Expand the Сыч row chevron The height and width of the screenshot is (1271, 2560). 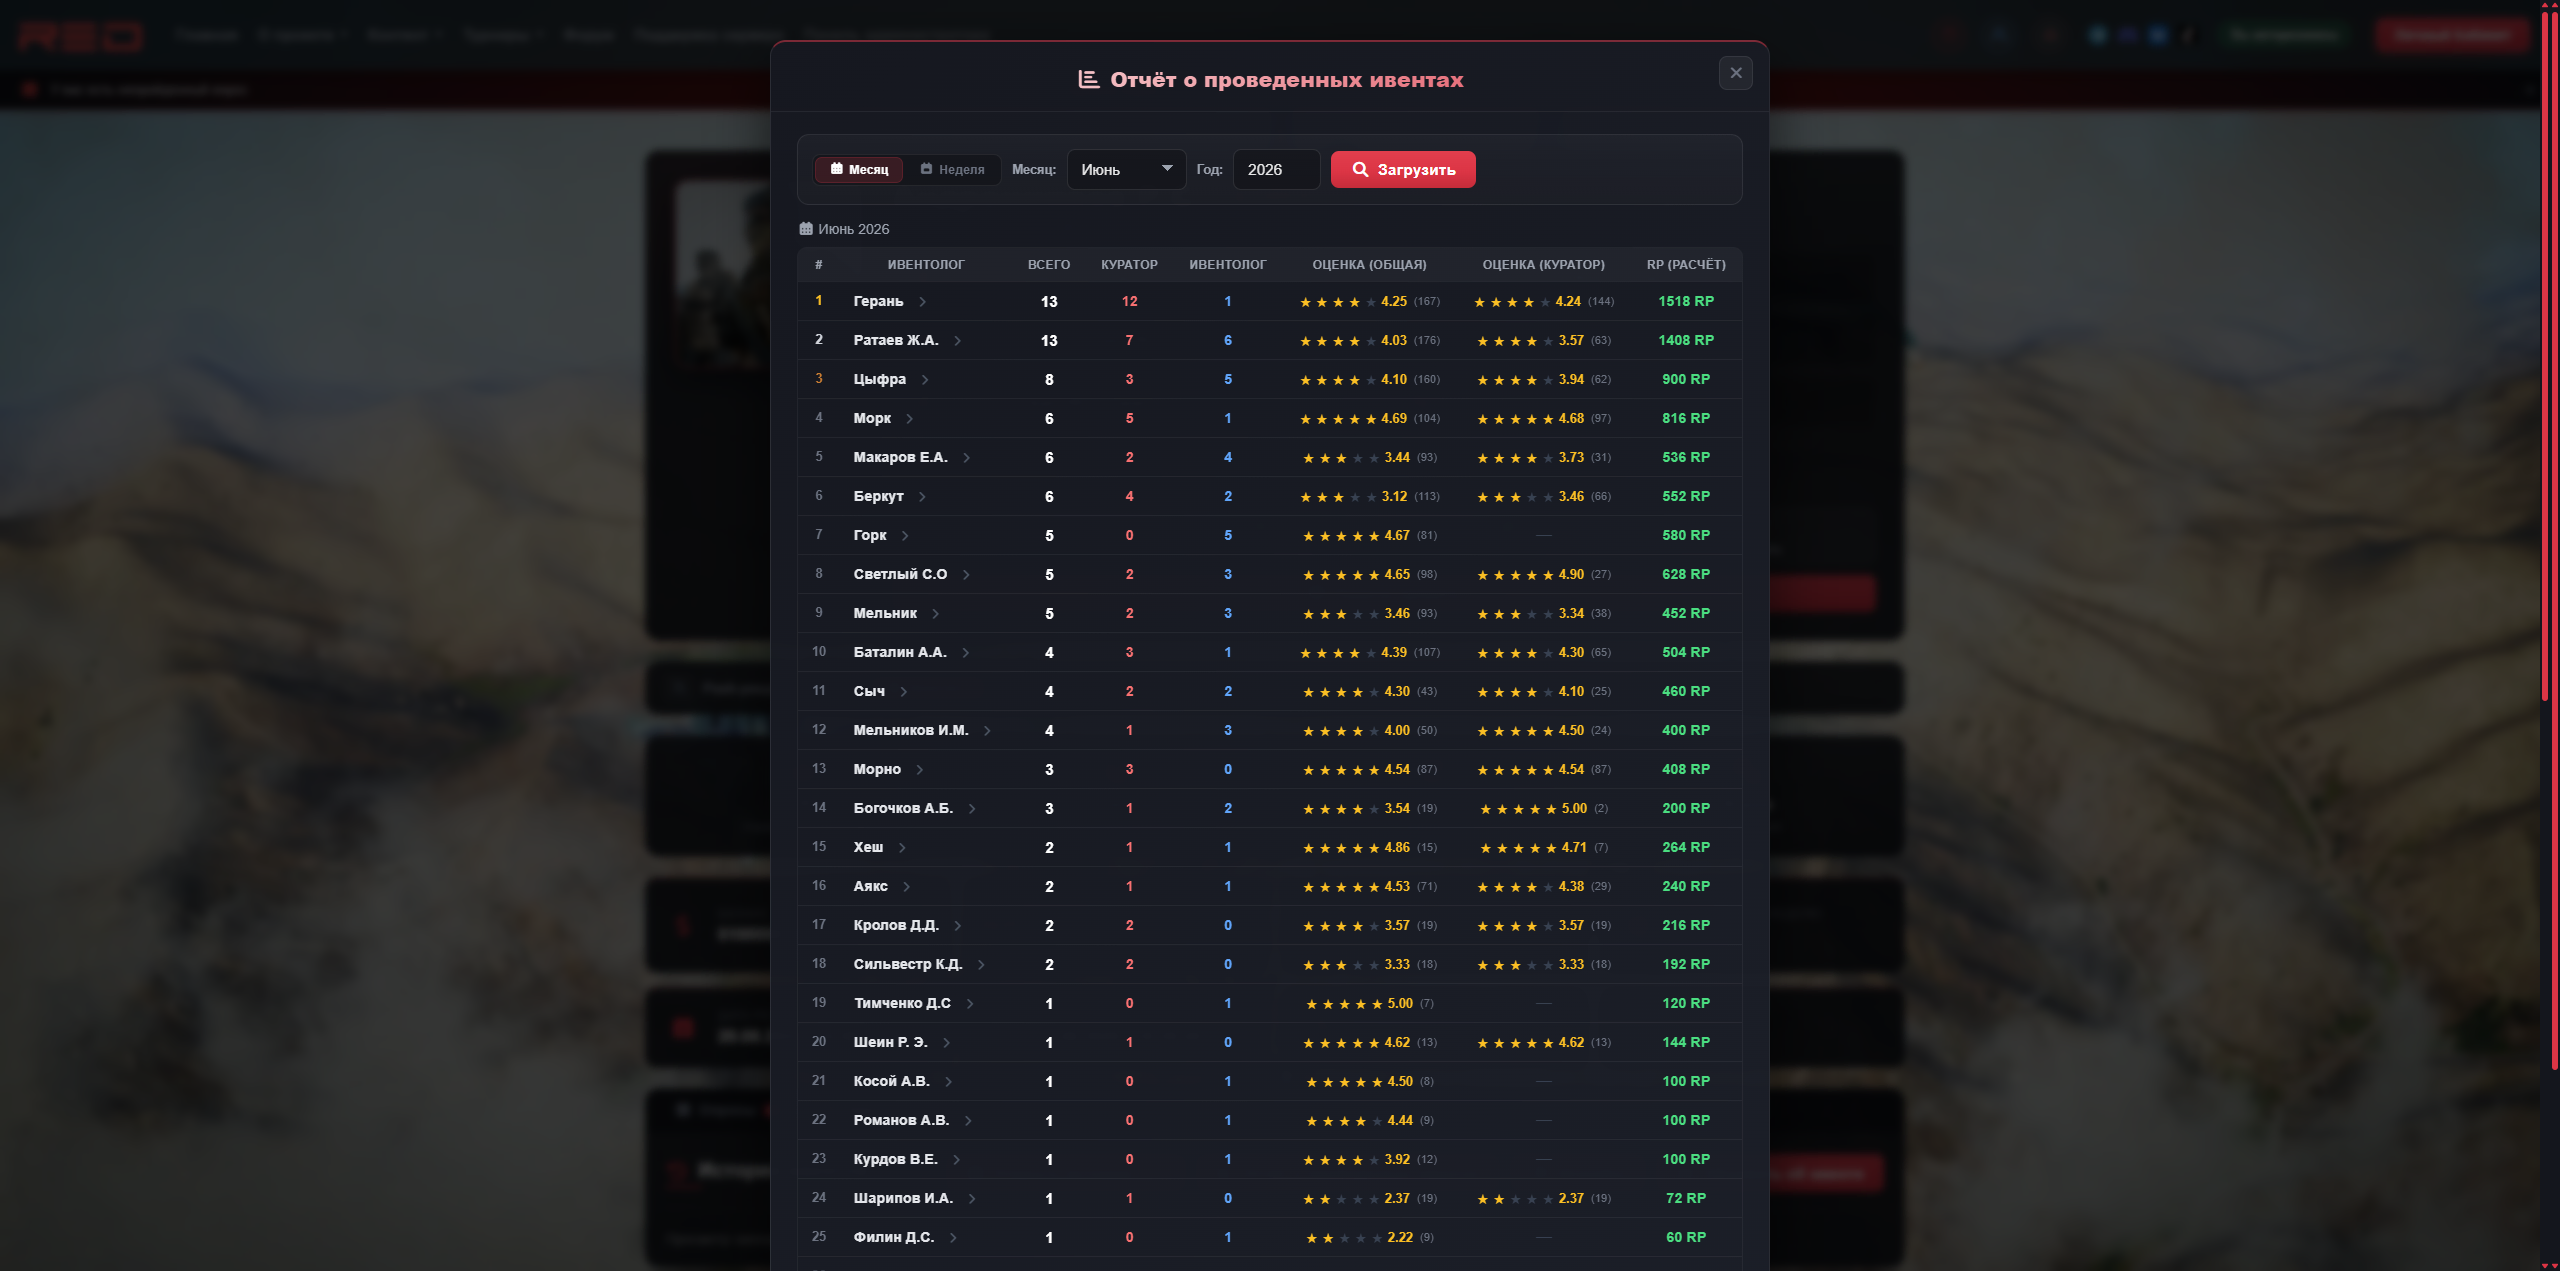click(903, 692)
